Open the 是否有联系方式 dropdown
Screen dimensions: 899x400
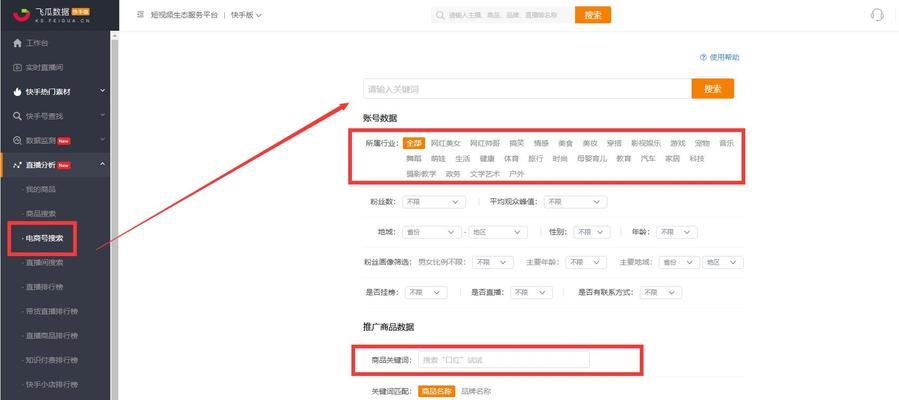661,292
